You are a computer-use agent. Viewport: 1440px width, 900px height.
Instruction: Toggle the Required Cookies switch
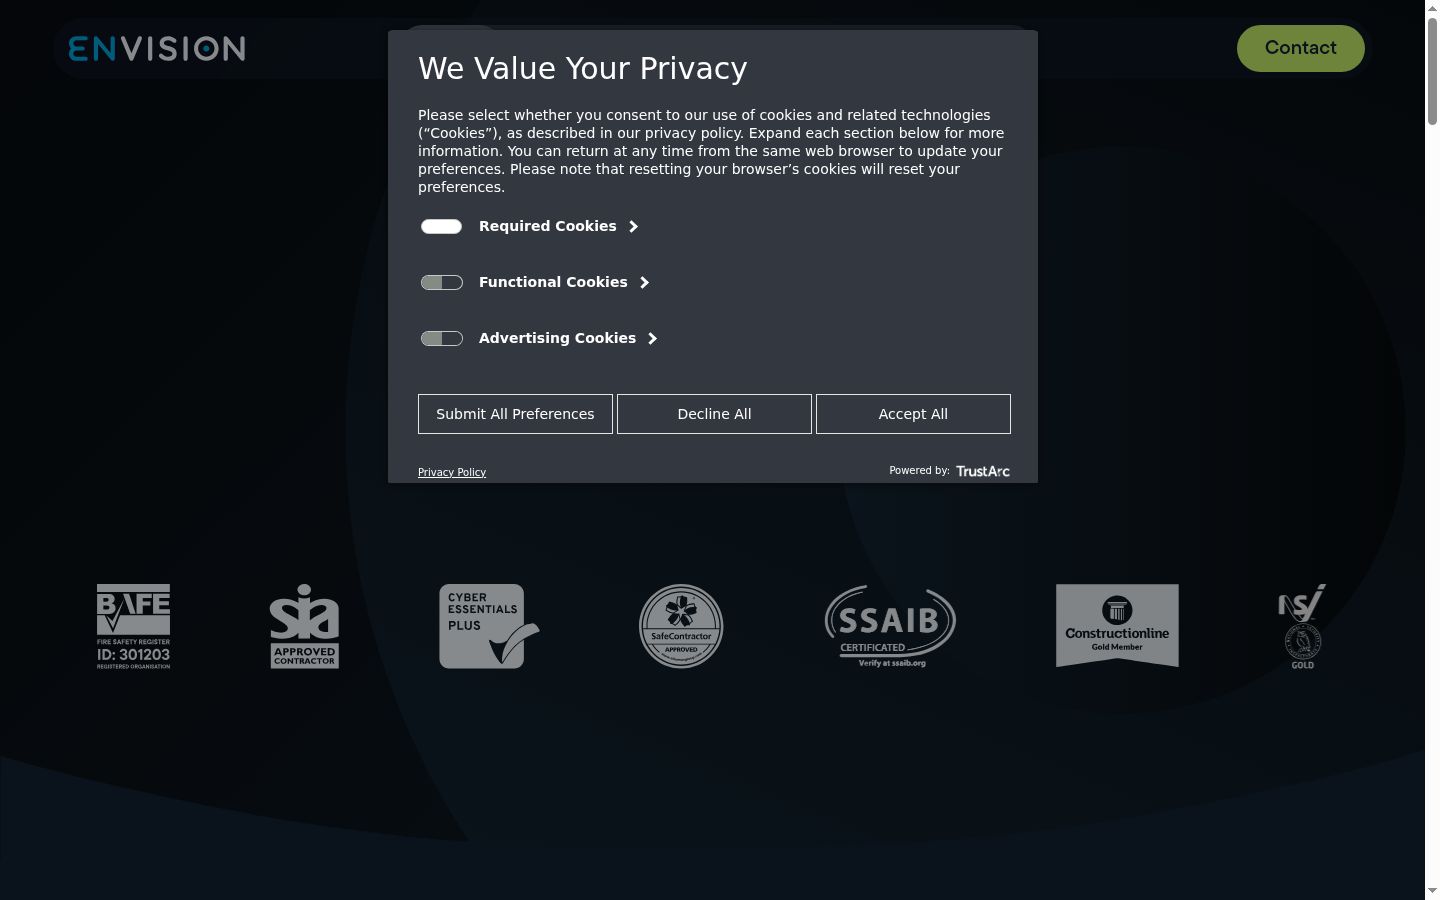(x=441, y=226)
